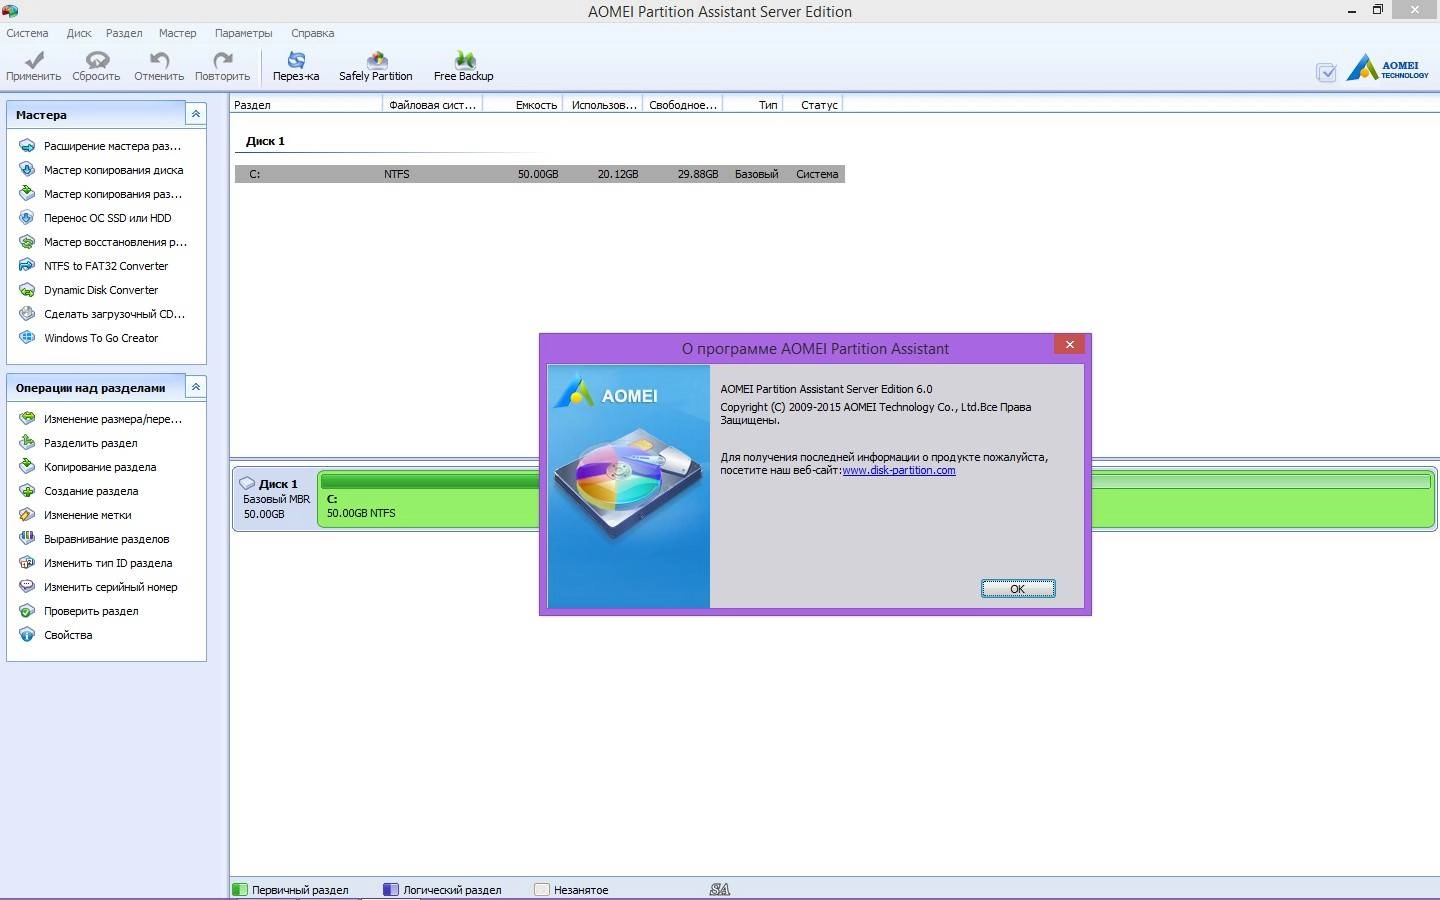This screenshot has width=1440, height=900.
Task: Choose Изменить тип ID раздела
Action: [x=96, y=563]
